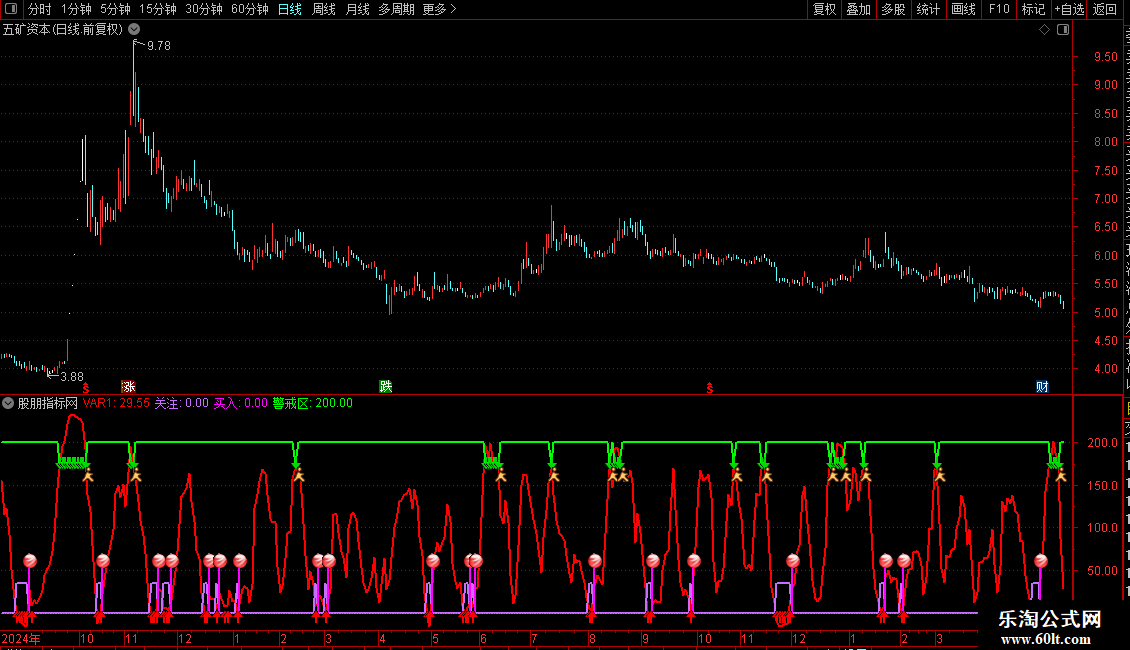Click the diamond icon in chart header

pos(1044,30)
